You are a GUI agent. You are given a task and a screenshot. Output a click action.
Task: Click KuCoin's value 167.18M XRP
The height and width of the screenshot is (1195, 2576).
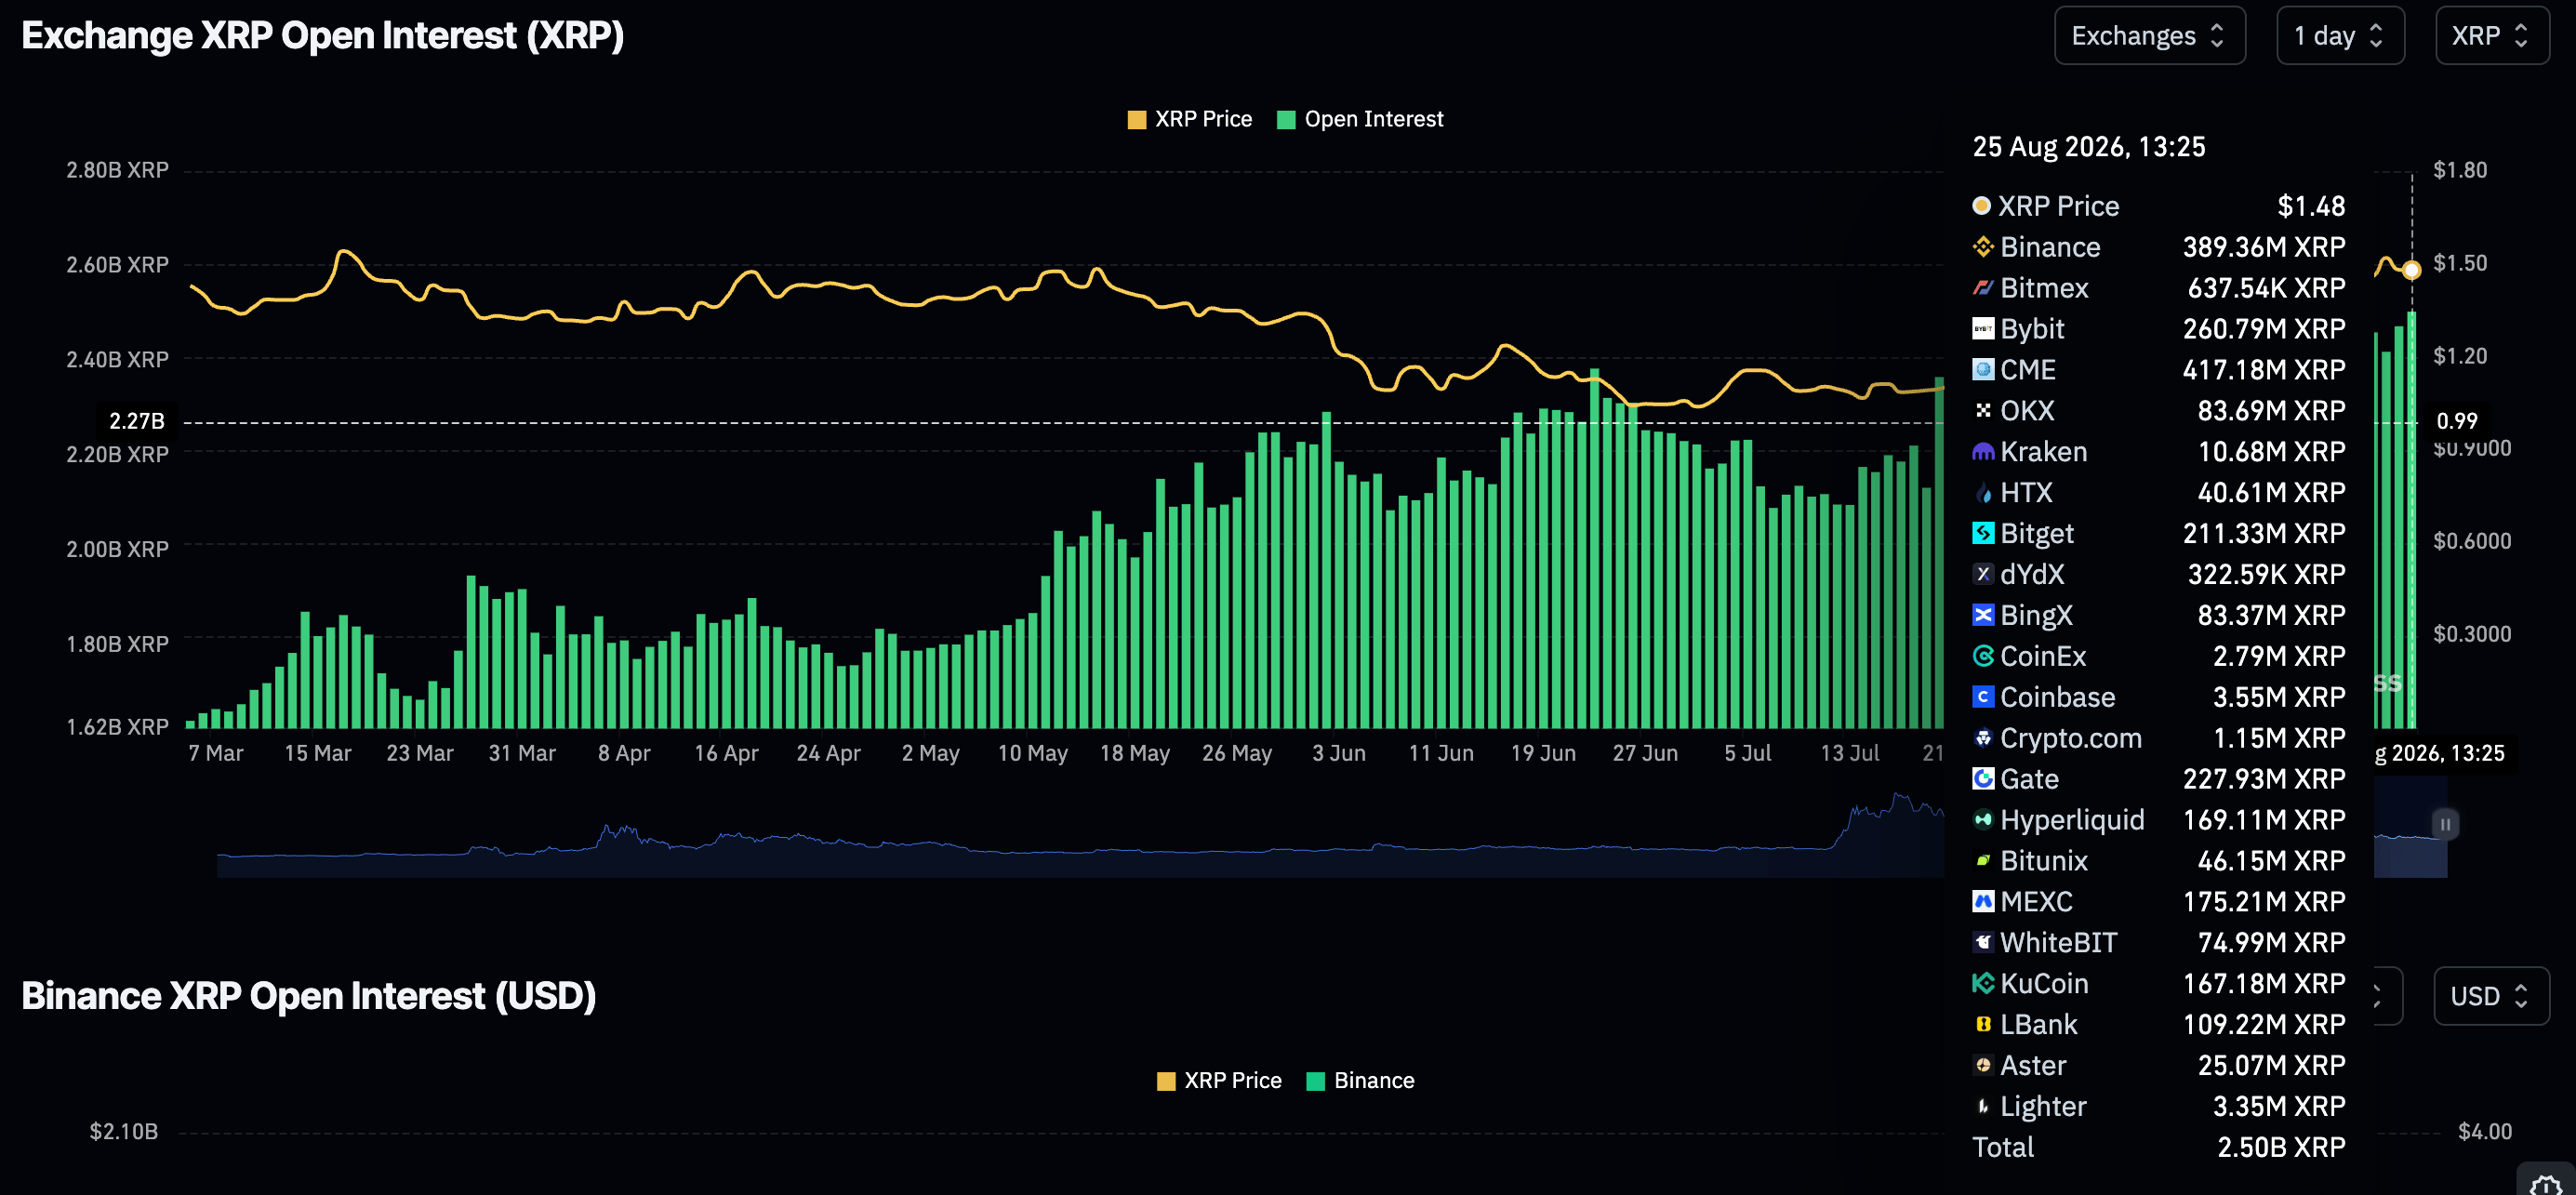coord(2263,984)
